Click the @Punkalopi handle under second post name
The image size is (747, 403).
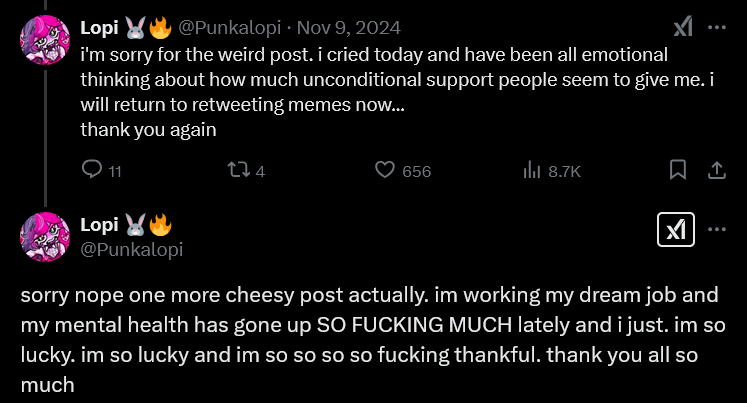pyautogui.click(x=131, y=250)
